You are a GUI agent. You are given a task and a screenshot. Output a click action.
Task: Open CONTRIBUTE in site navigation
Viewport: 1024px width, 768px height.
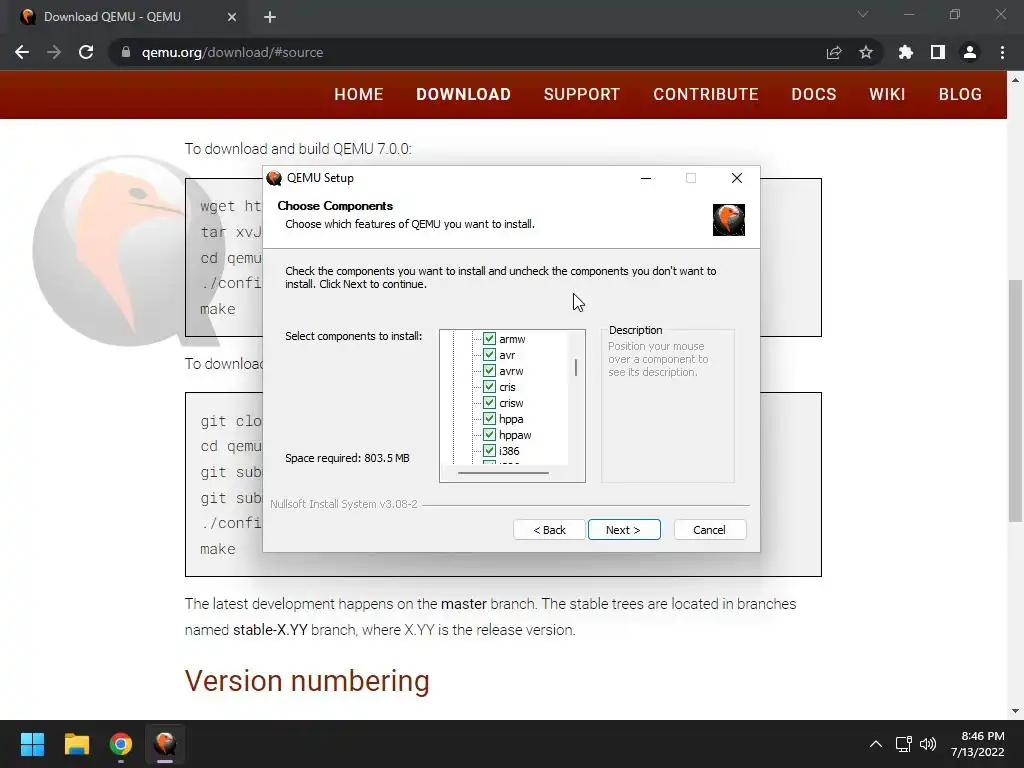(706, 94)
